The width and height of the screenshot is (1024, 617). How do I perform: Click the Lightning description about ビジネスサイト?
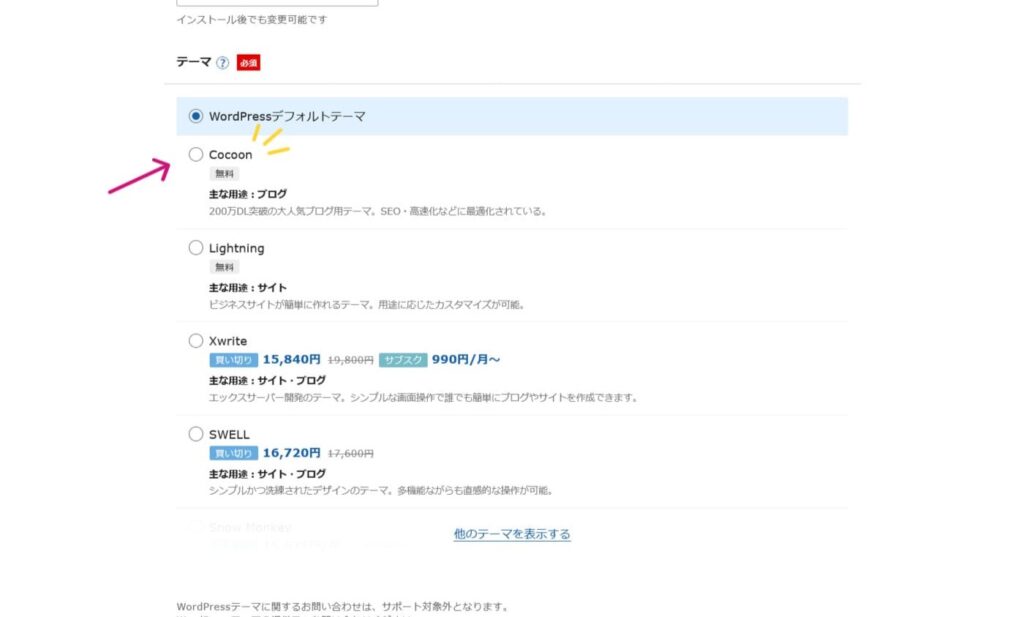click(x=368, y=305)
